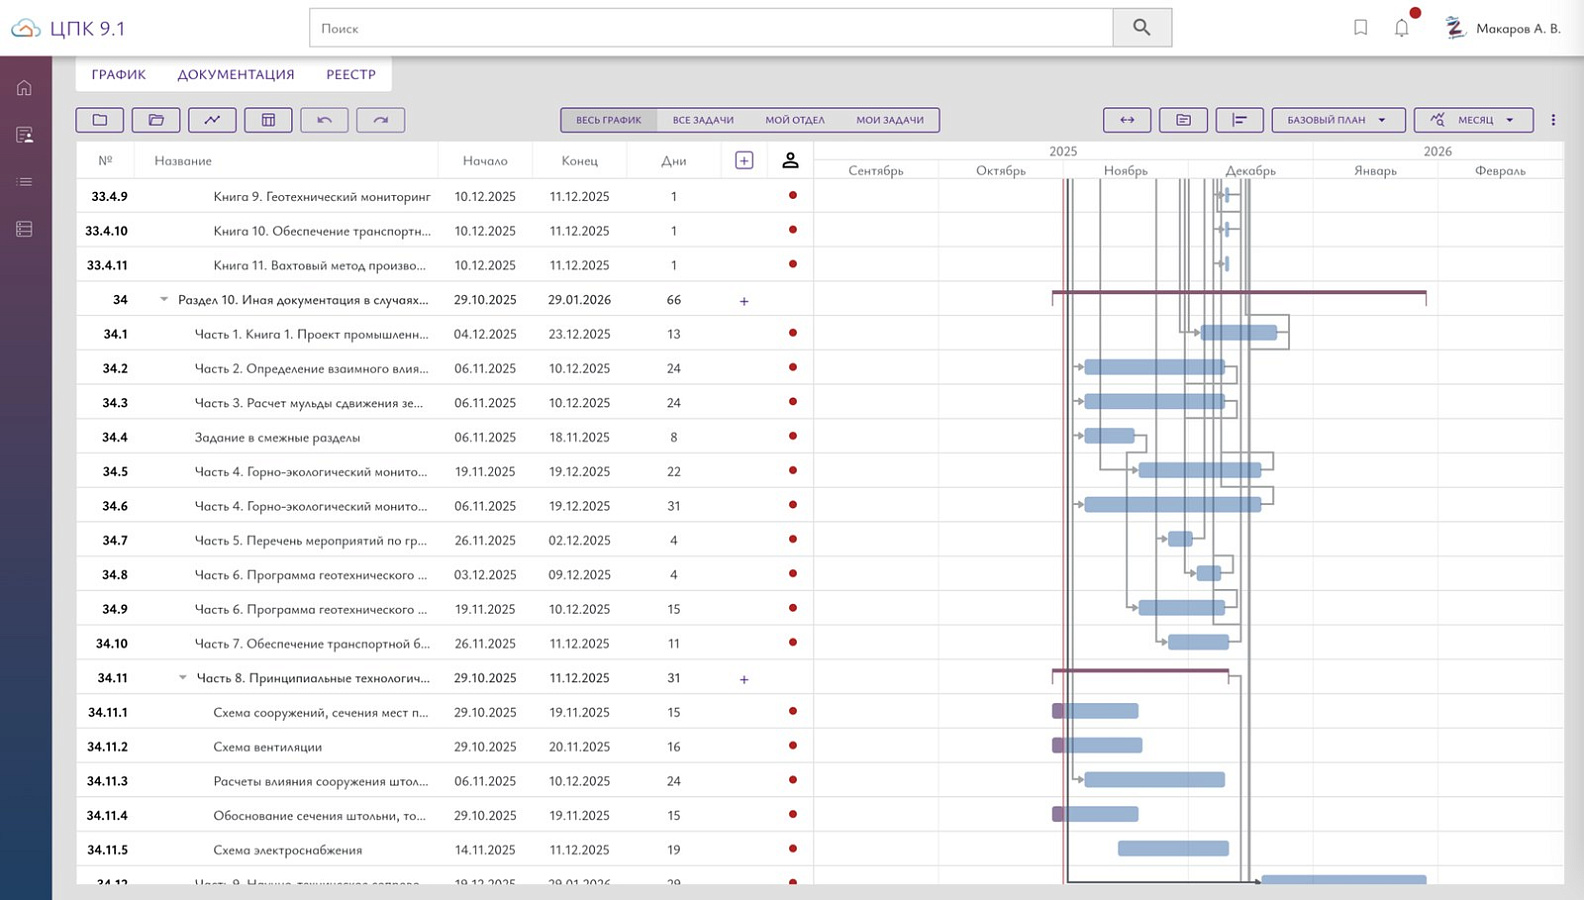Open the Home icon in the sidebar

tap(24, 88)
